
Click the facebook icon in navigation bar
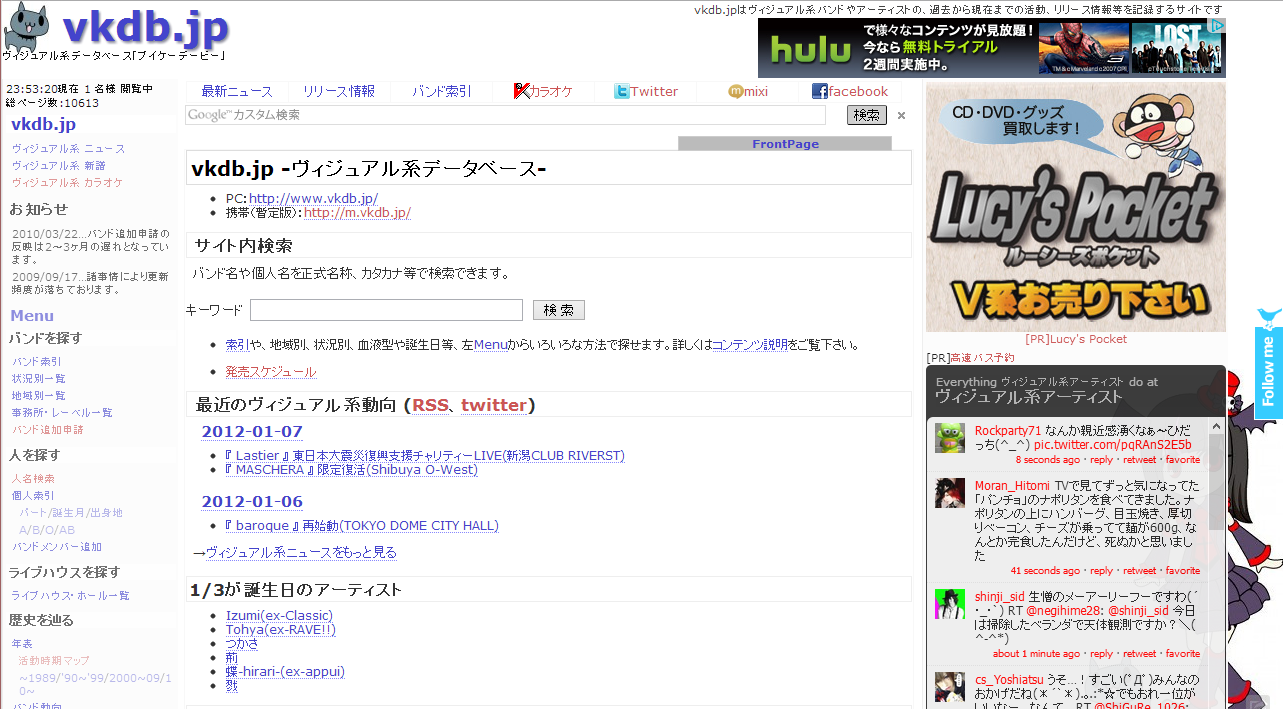(x=819, y=91)
